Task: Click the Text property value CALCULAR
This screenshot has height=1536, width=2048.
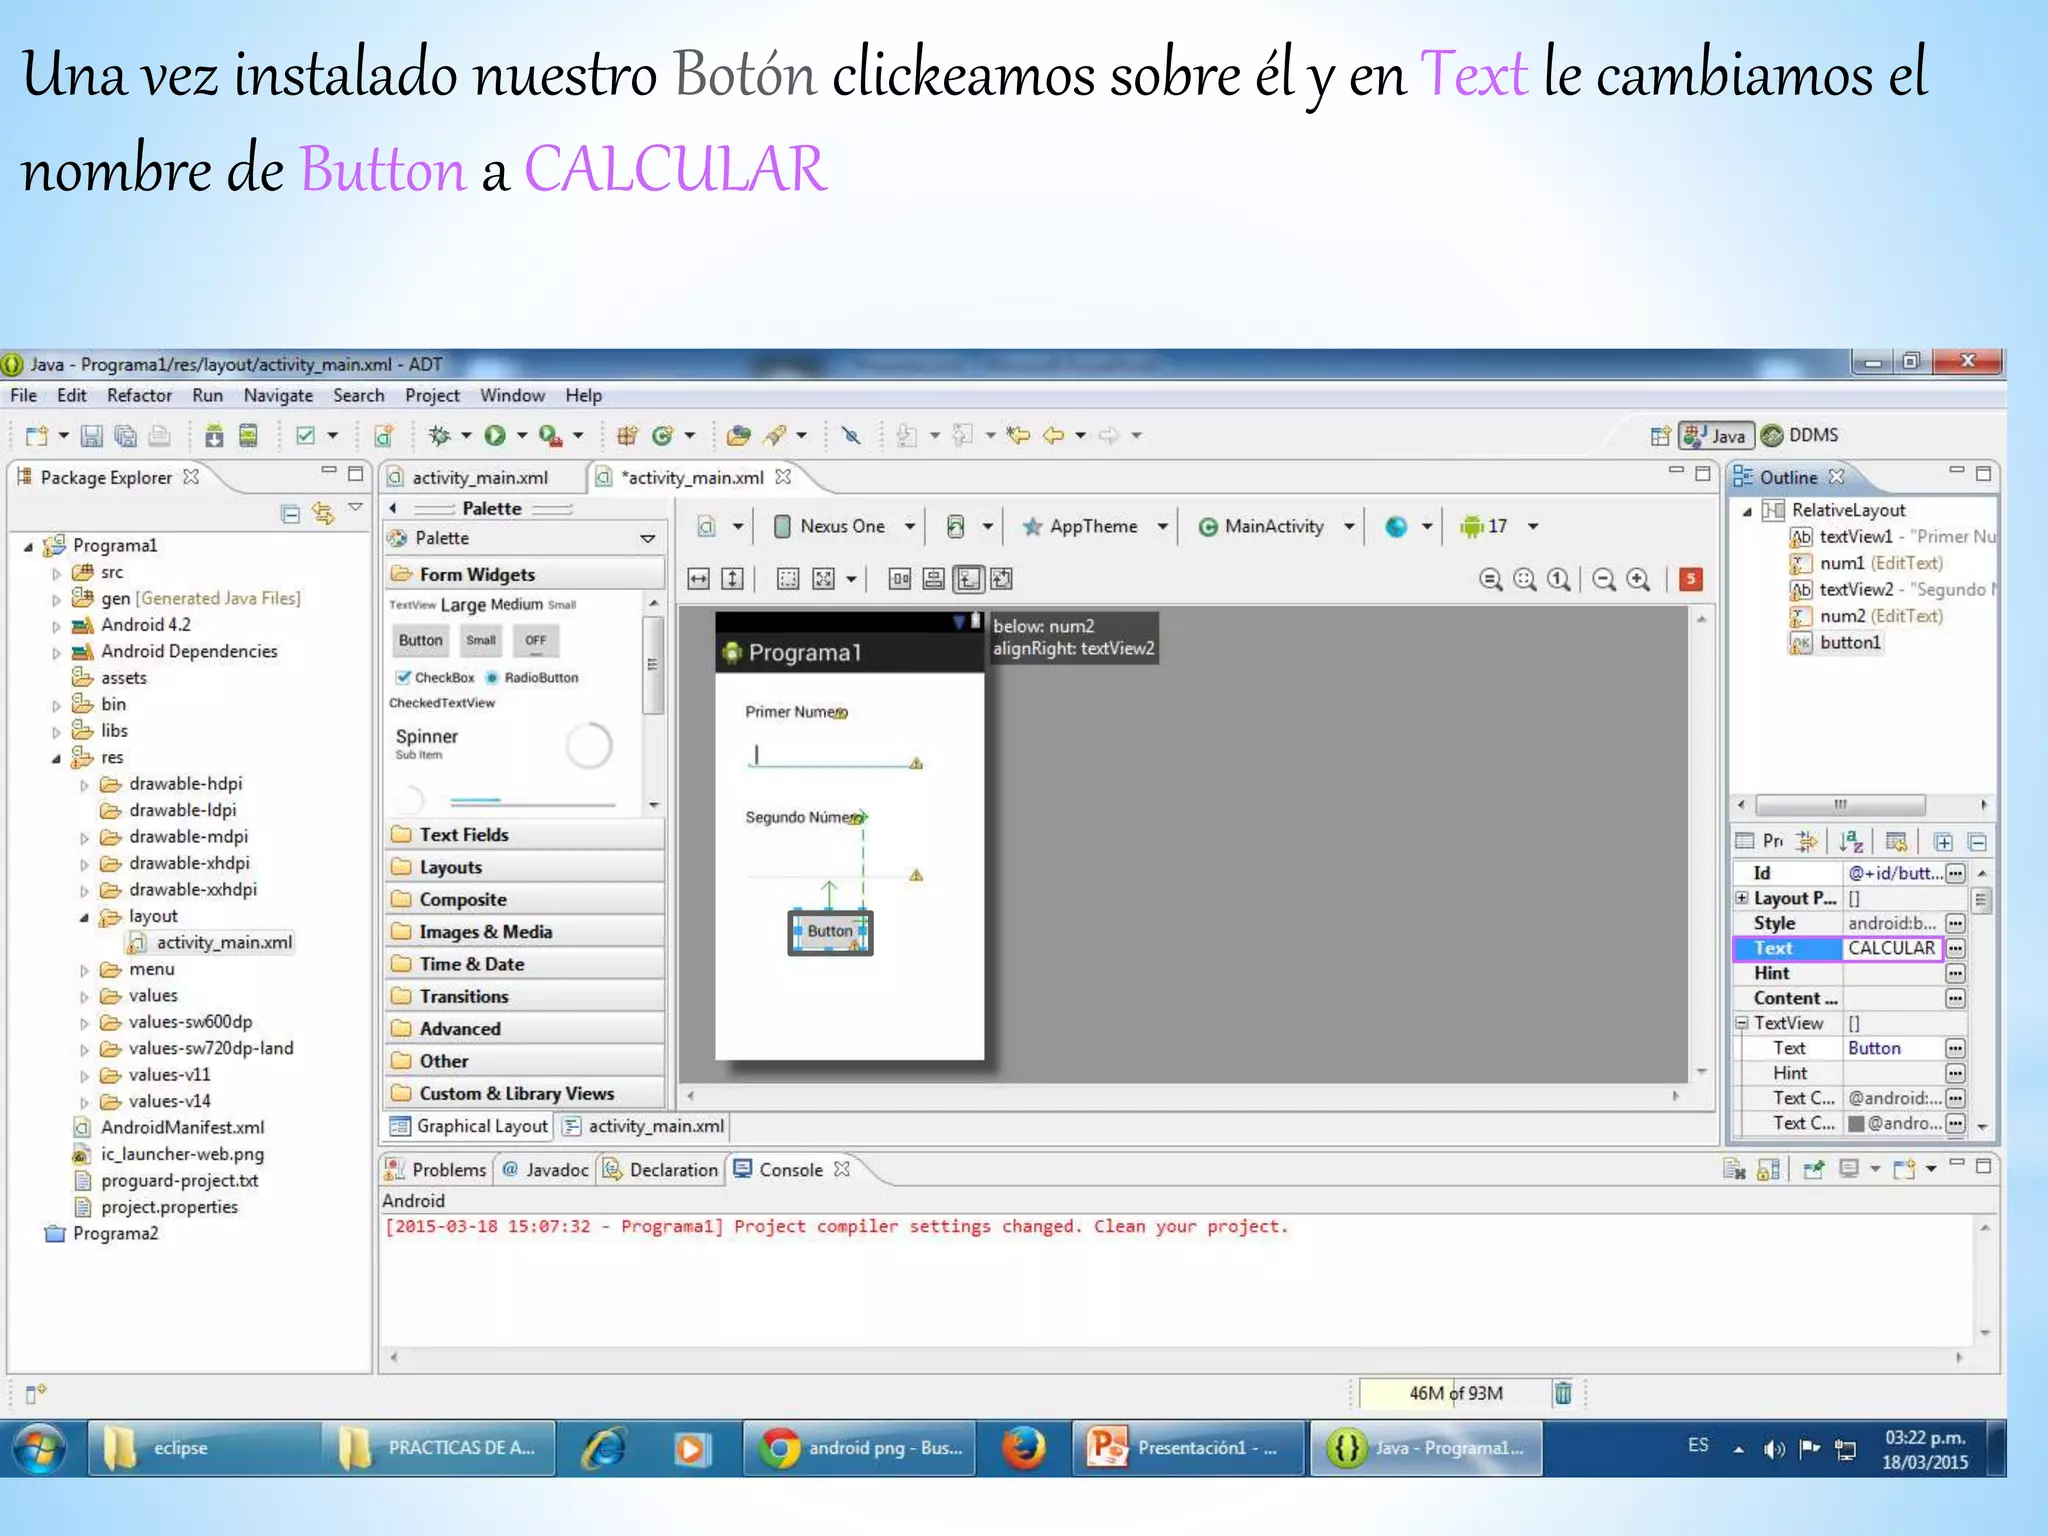Action: coord(1891,948)
